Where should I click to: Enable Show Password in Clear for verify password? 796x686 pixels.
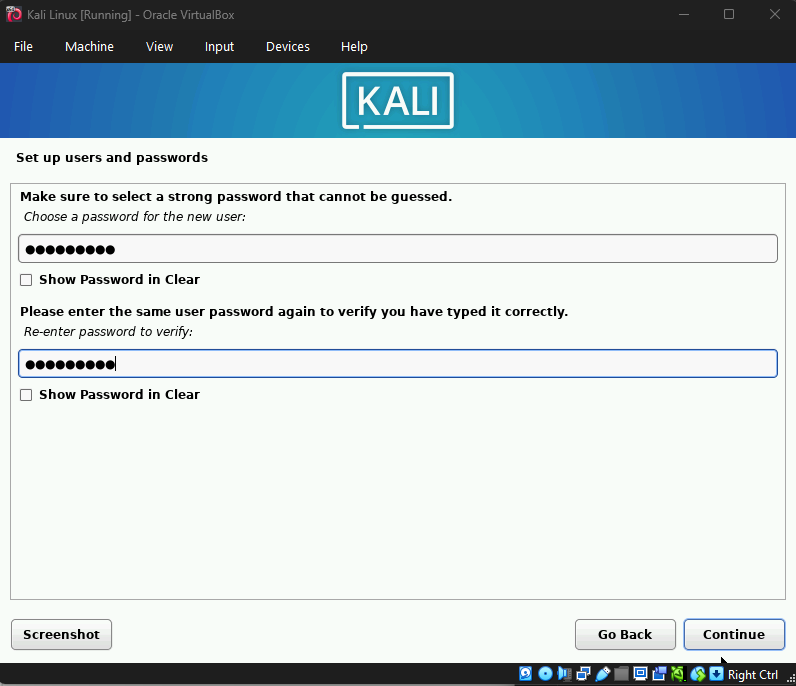point(27,395)
